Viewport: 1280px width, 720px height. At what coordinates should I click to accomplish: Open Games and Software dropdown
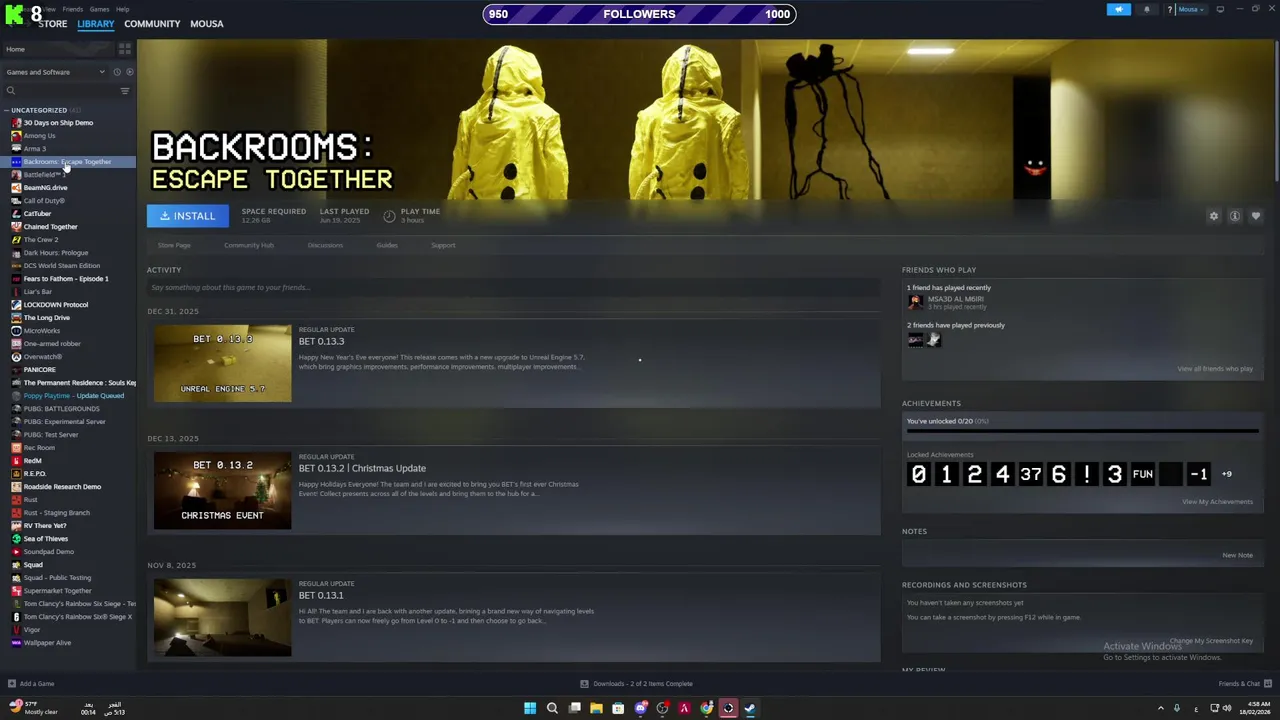[x=55, y=72]
